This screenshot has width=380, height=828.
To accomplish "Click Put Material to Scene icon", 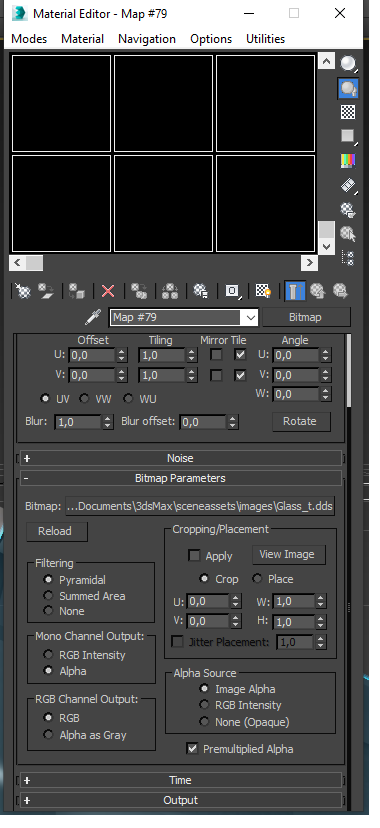I will (x=46, y=291).
